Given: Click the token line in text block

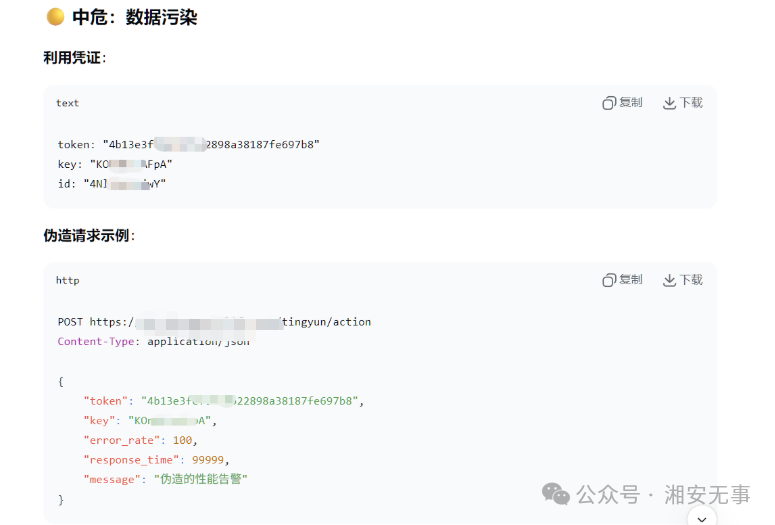Looking at the screenshot, I should 188,144.
